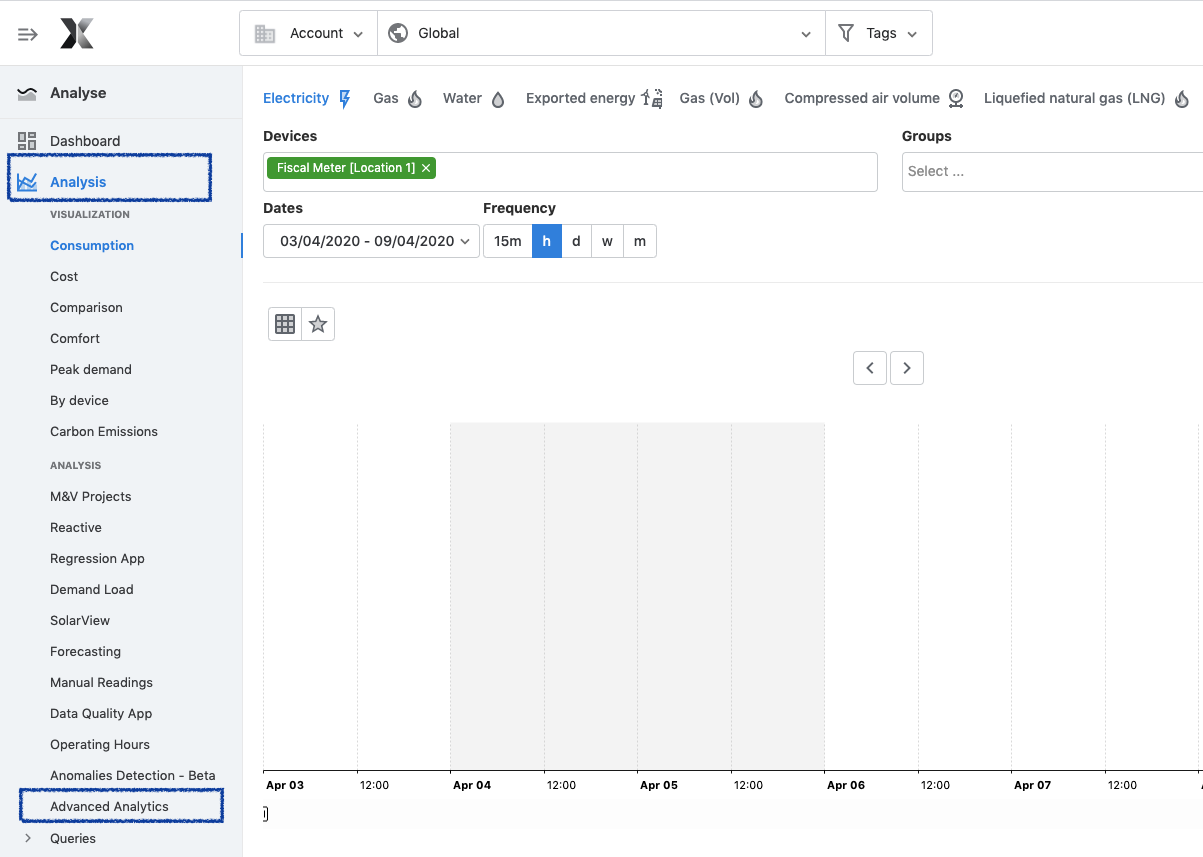Set frequency to weekly (w)

tap(607, 241)
